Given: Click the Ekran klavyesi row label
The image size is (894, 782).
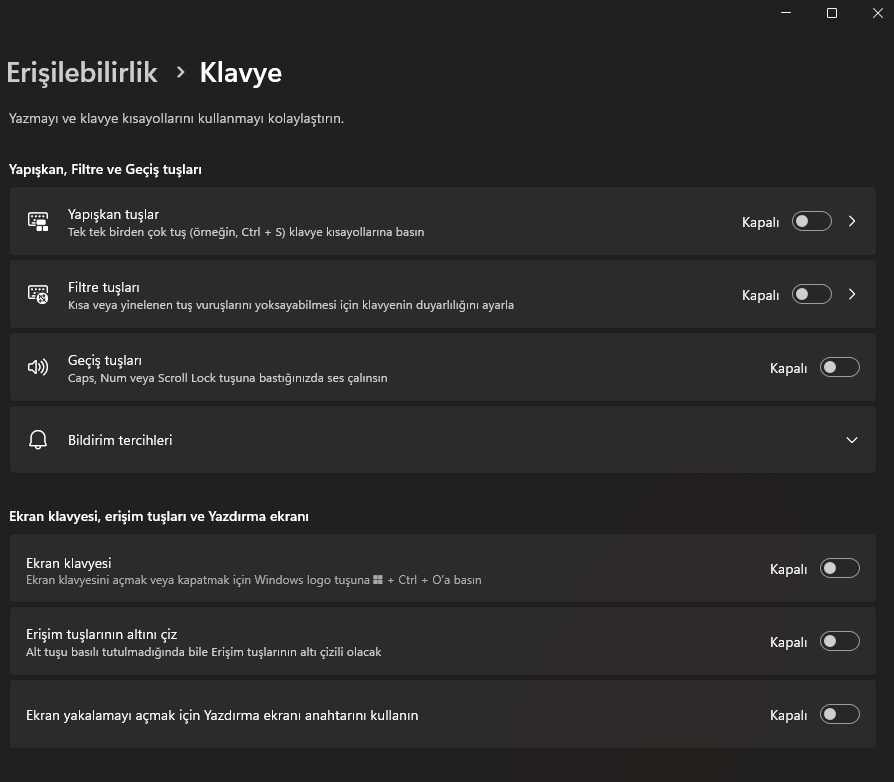Looking at the screenshot, I should [68, 563].
